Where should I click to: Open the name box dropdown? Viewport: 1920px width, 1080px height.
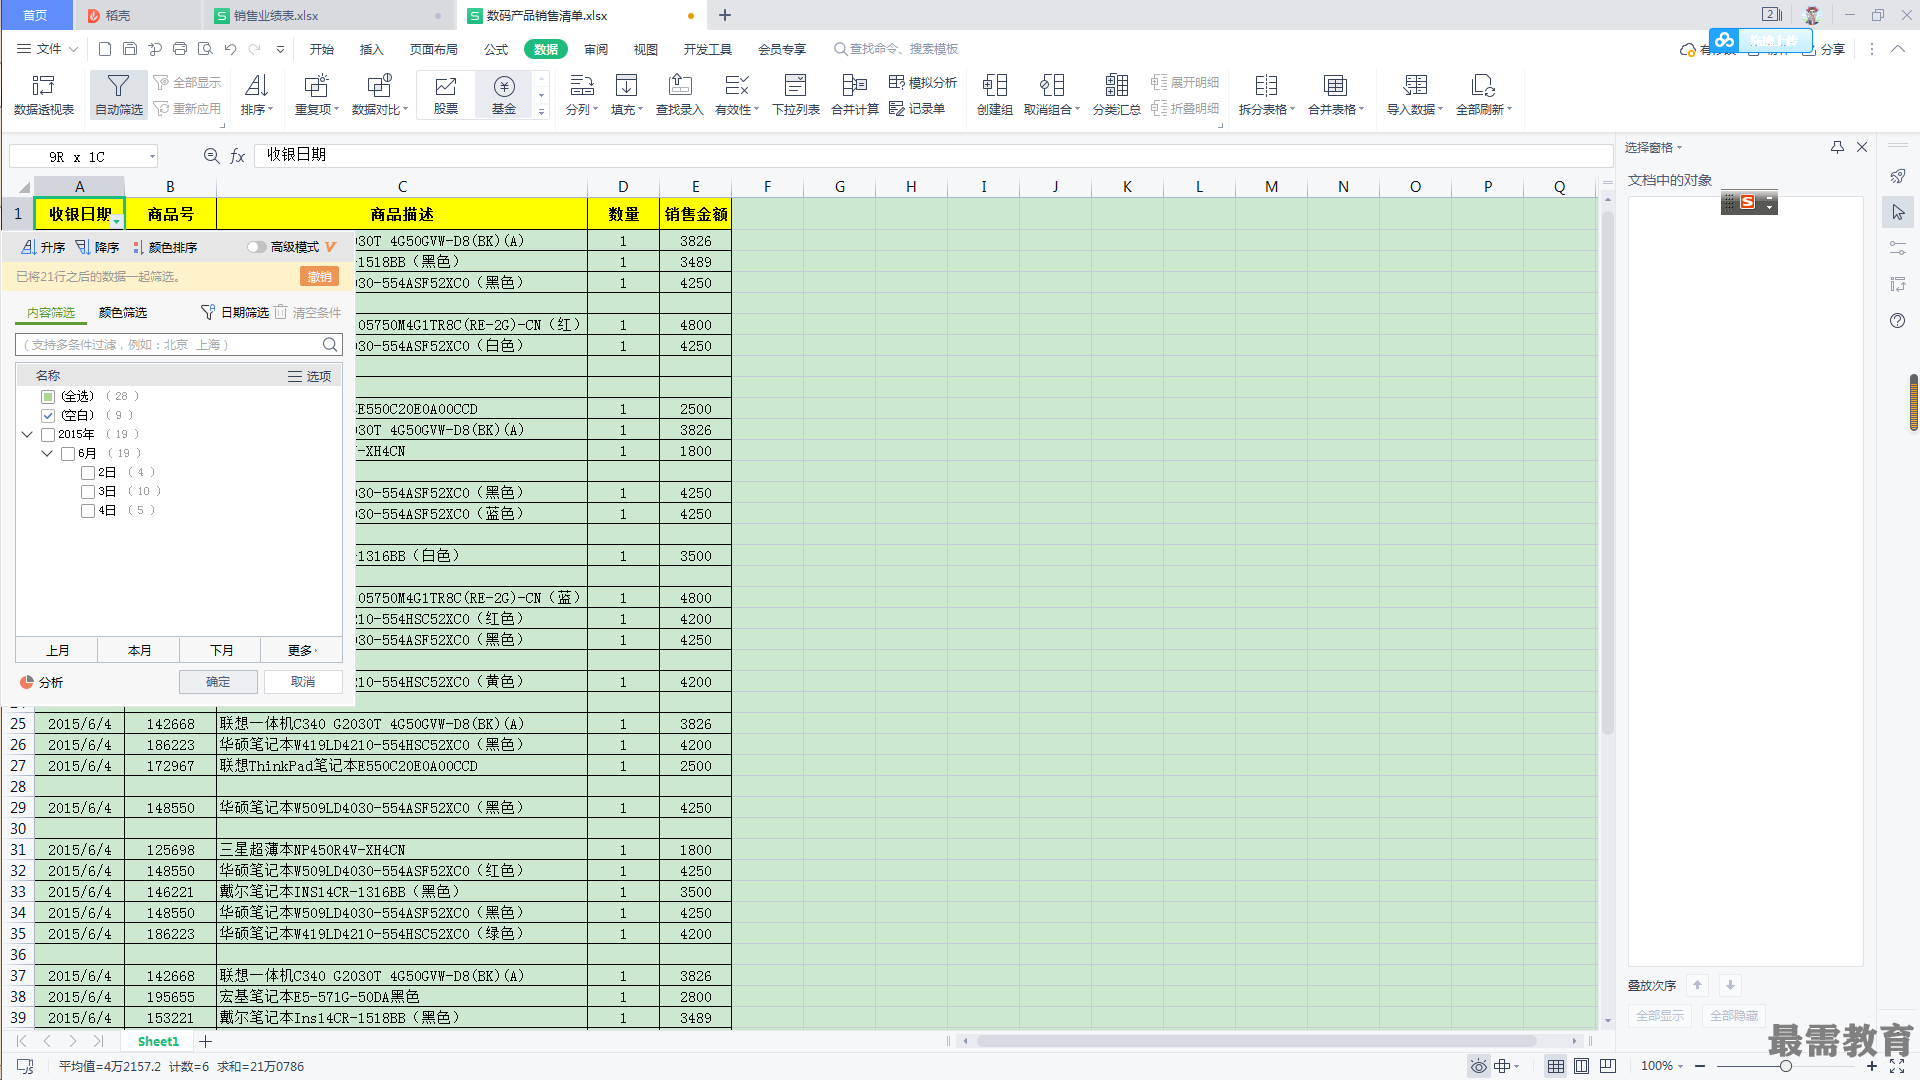[152, 156]
